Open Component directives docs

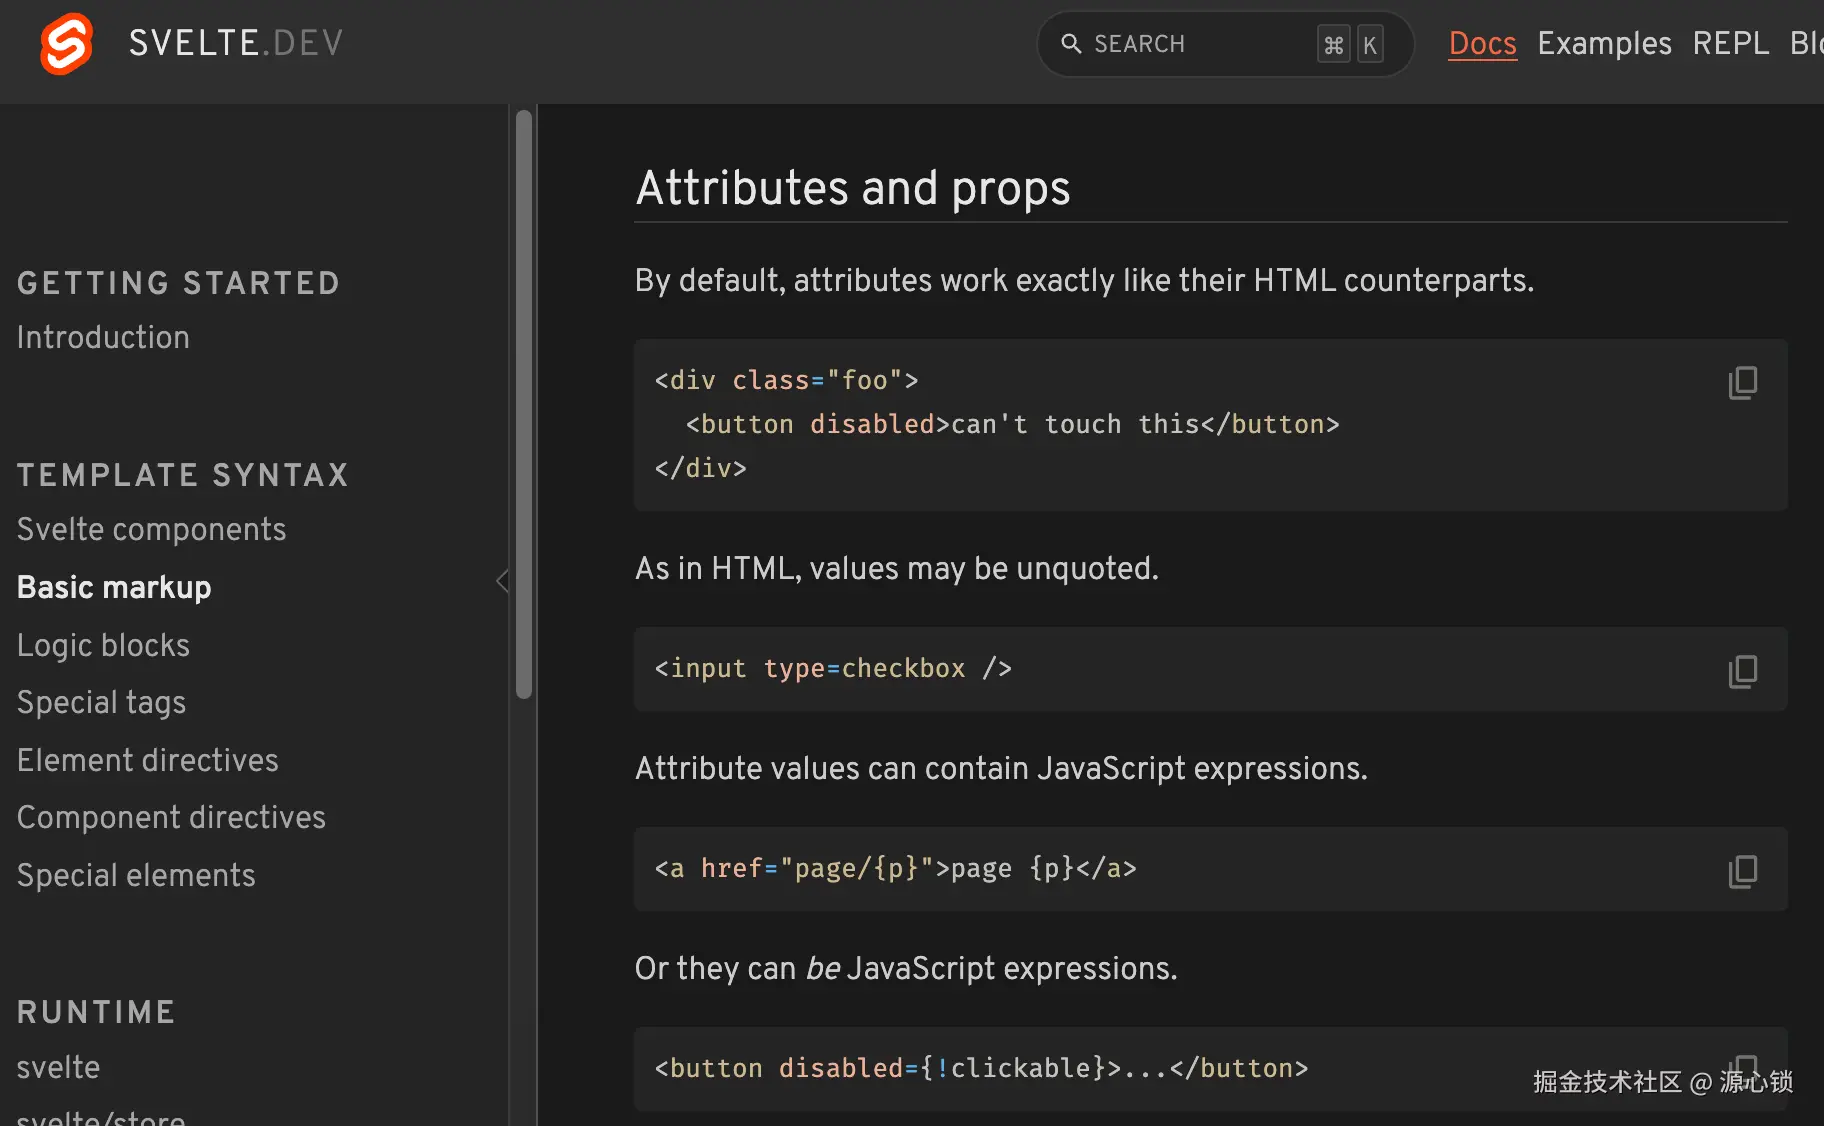tap(171, 818)
